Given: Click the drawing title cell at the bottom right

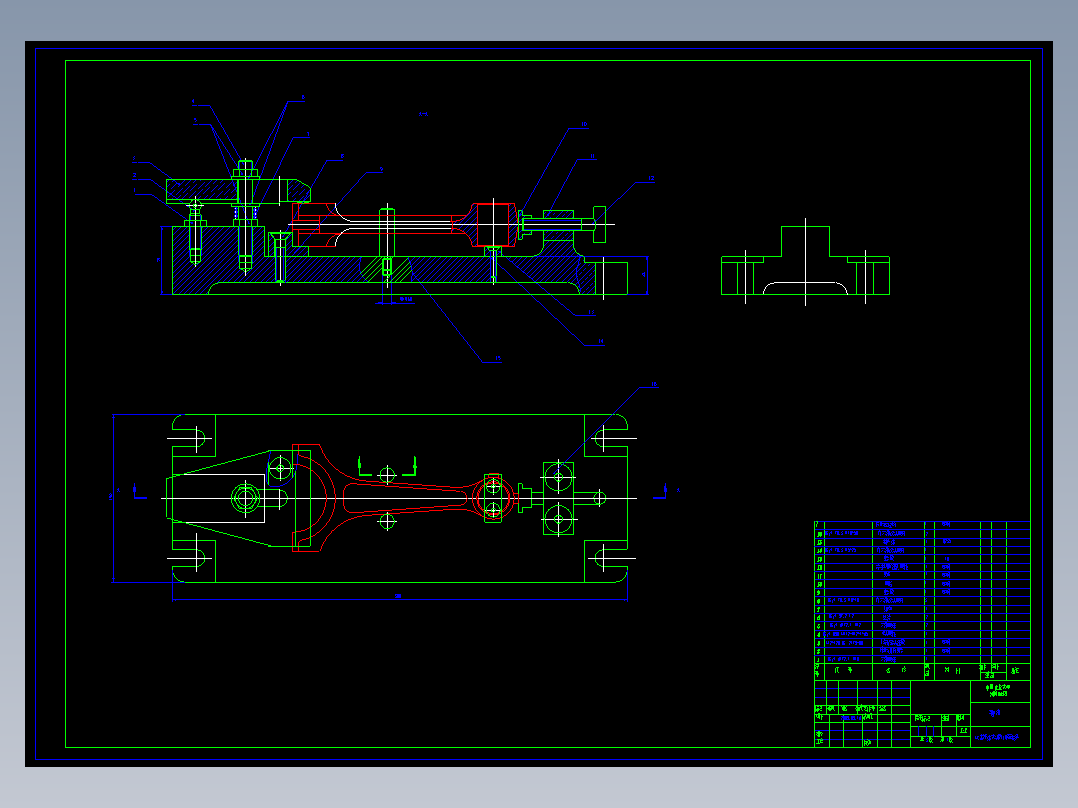Looking at the screenshot, I should (x=1000, y=737).
